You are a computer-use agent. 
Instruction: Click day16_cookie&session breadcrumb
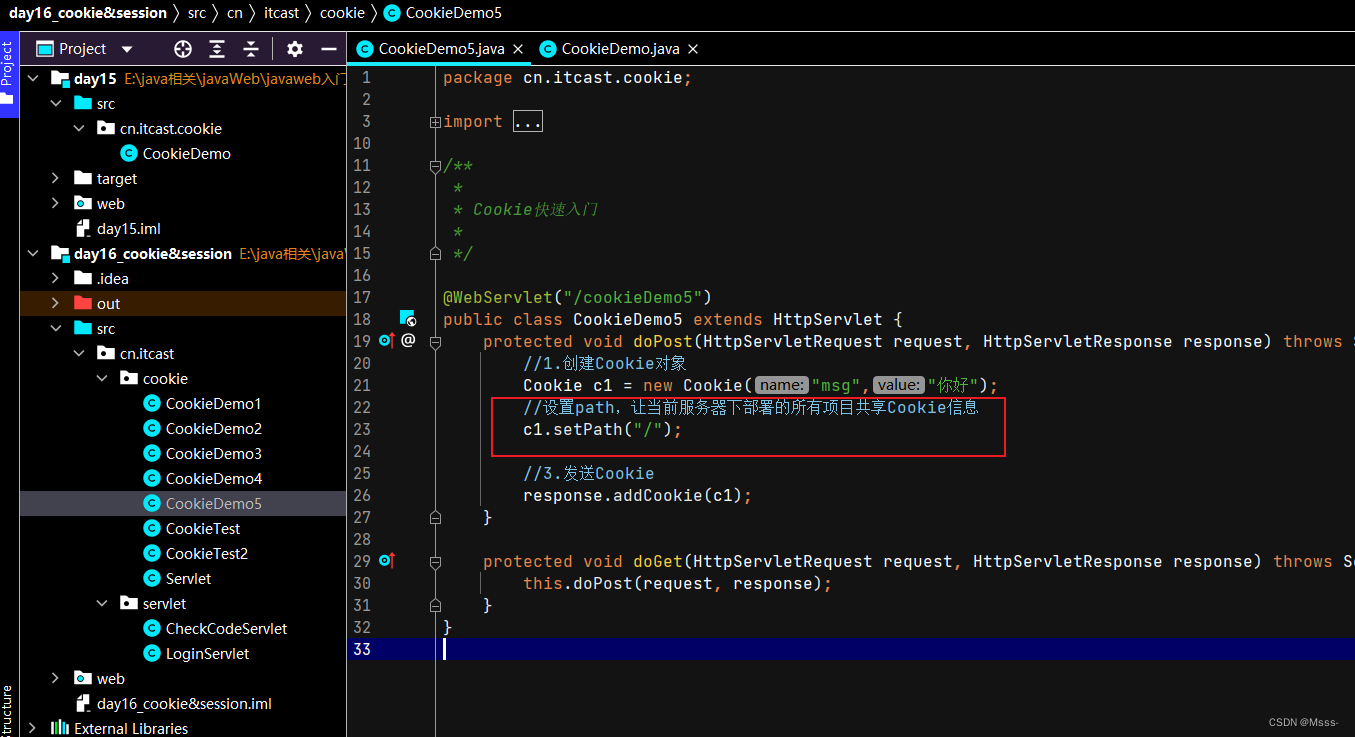click(88, 13)
